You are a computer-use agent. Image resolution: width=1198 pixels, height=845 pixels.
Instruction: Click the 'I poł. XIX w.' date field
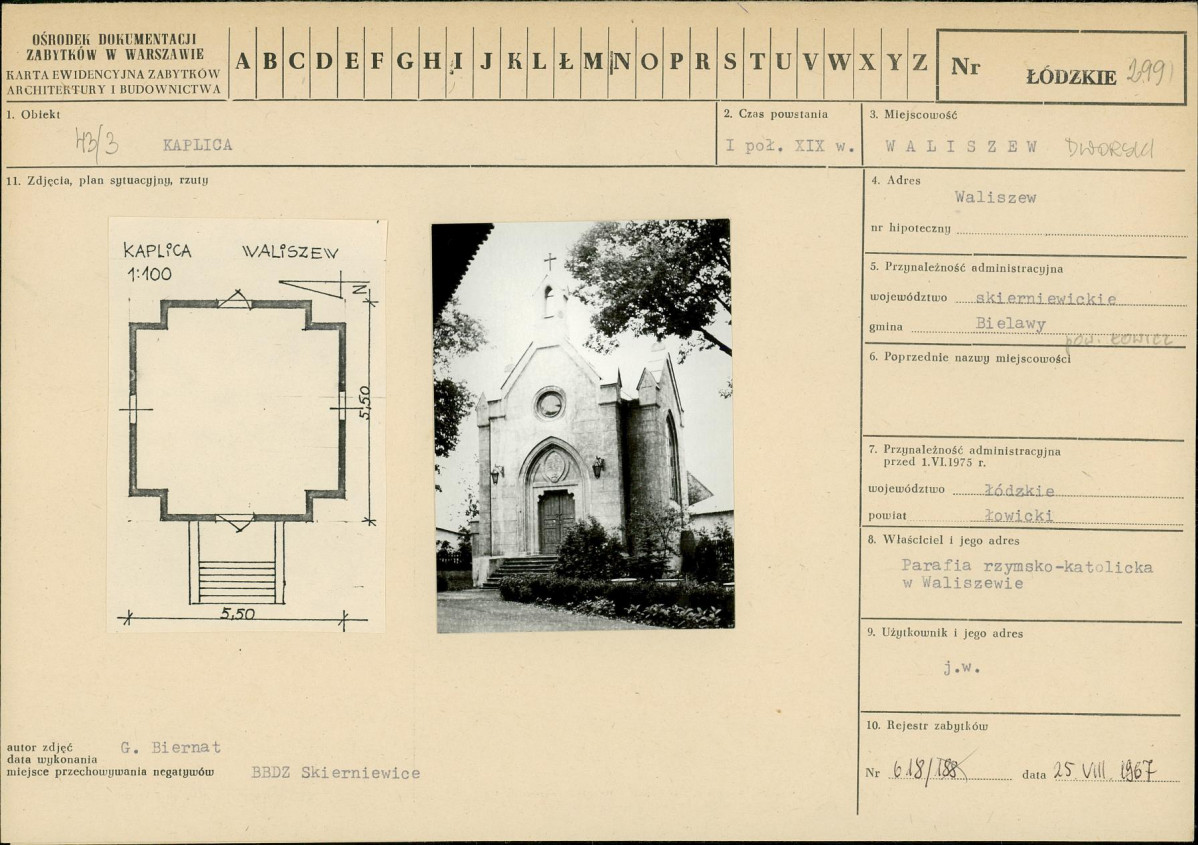[790, 146]
